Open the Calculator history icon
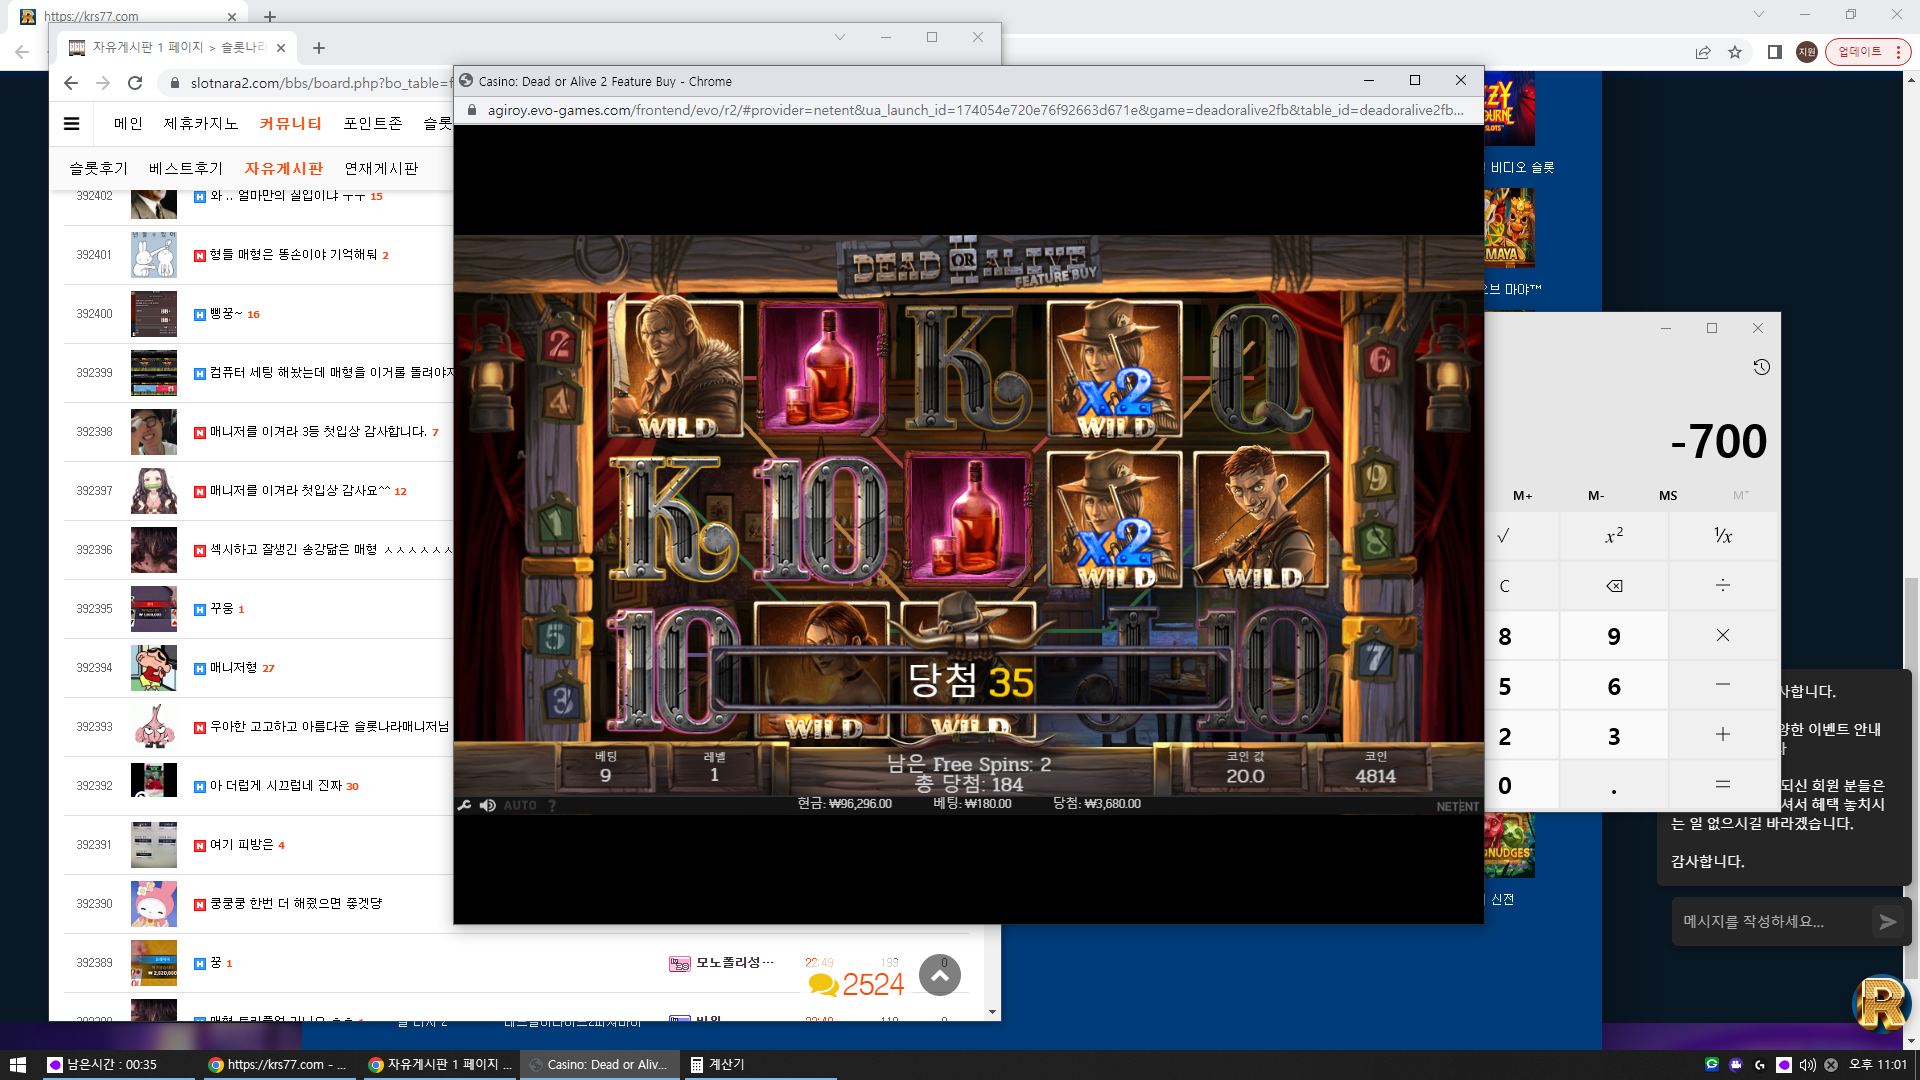This screenshot has height=1080, width=1920. (1762, 367)
